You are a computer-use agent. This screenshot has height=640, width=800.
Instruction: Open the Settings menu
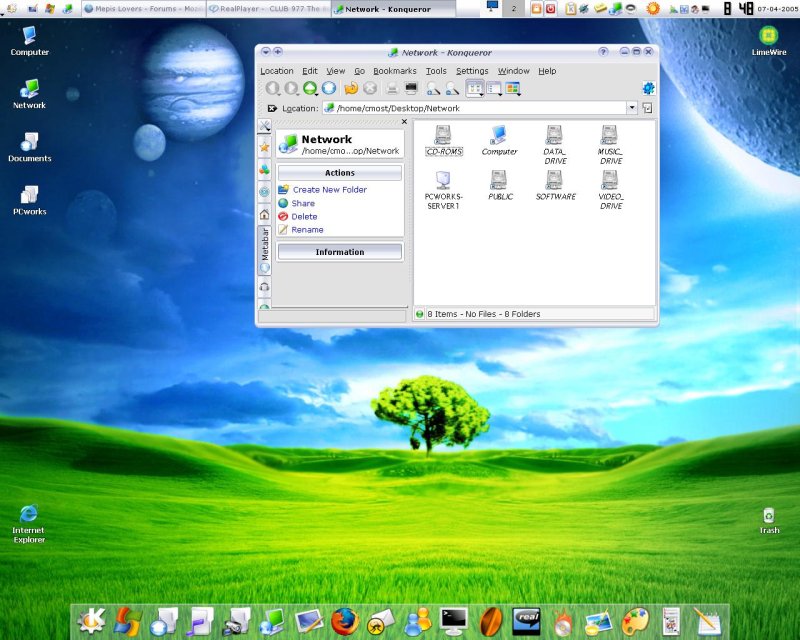coord(472,71)
